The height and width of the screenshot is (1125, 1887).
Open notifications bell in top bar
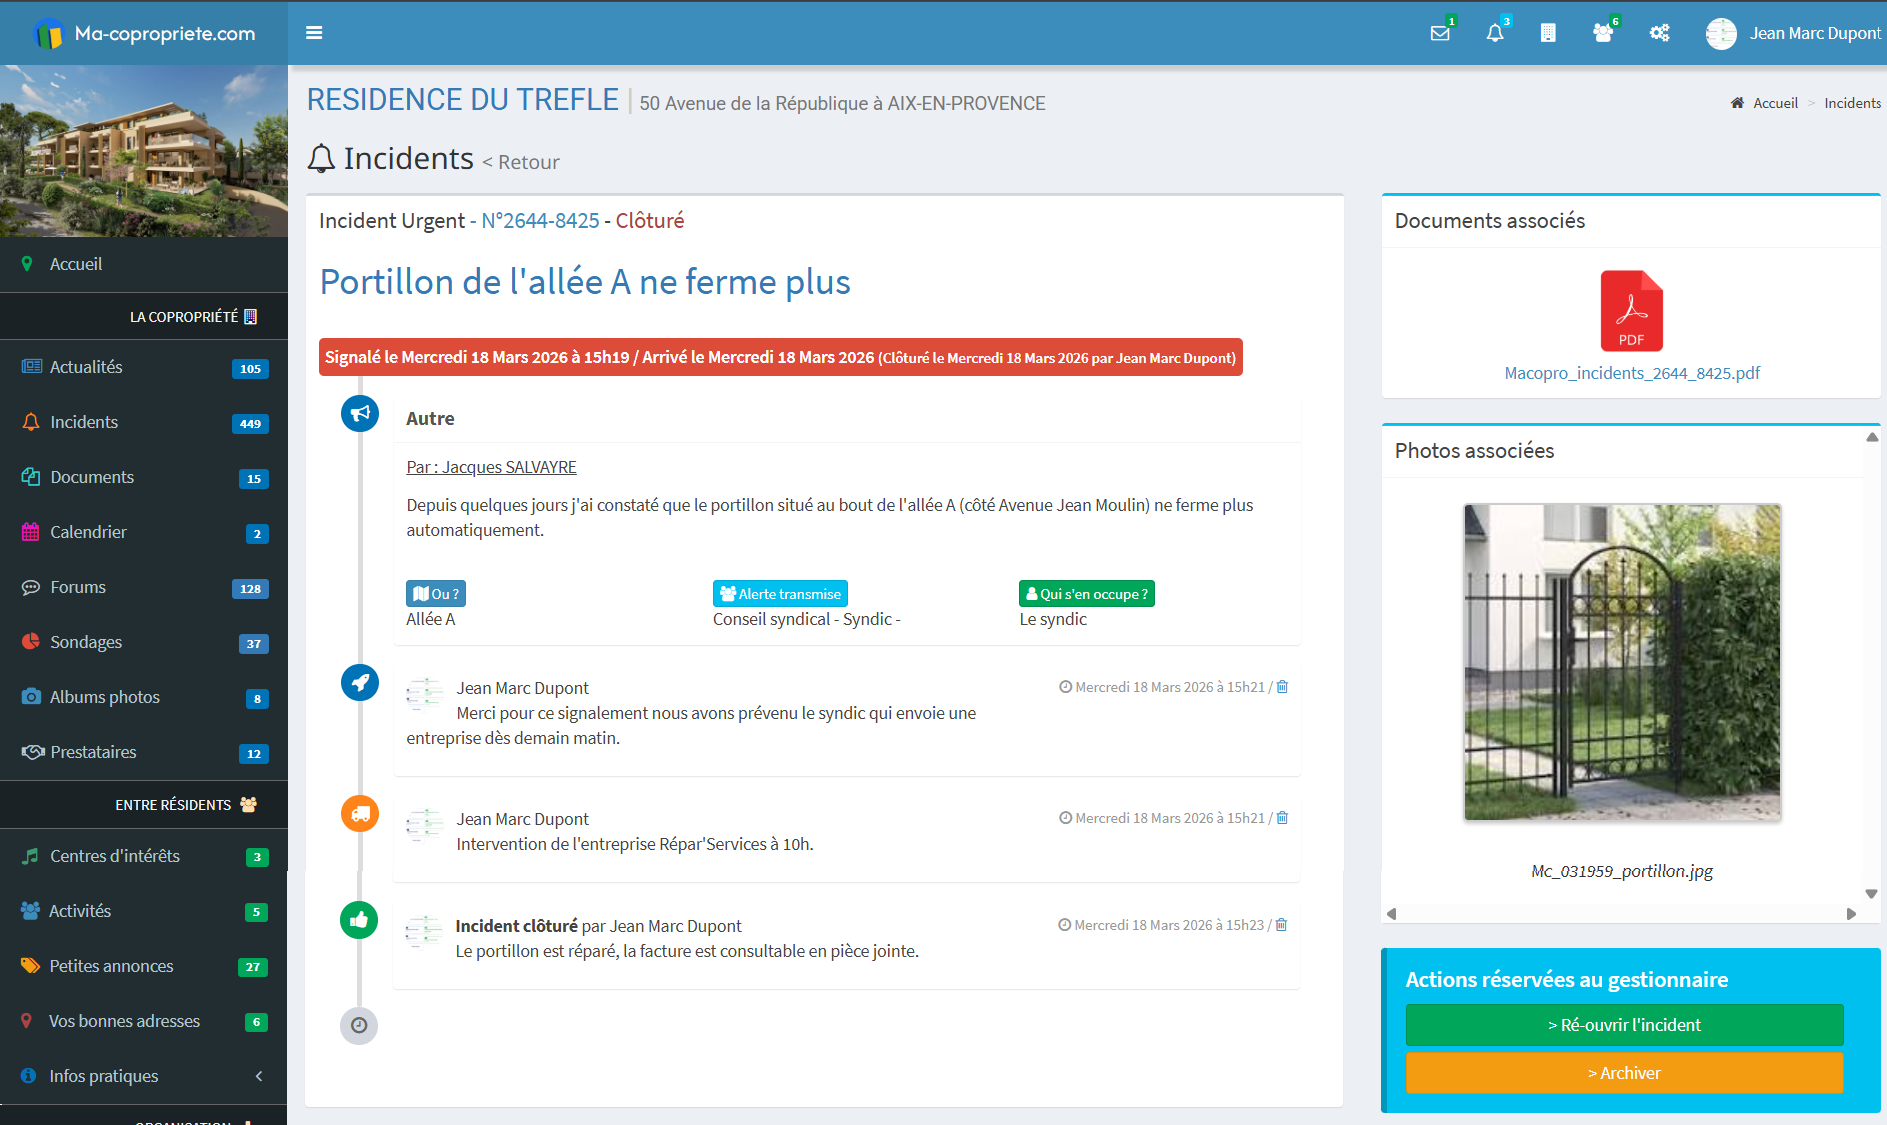pos(1495,33)
